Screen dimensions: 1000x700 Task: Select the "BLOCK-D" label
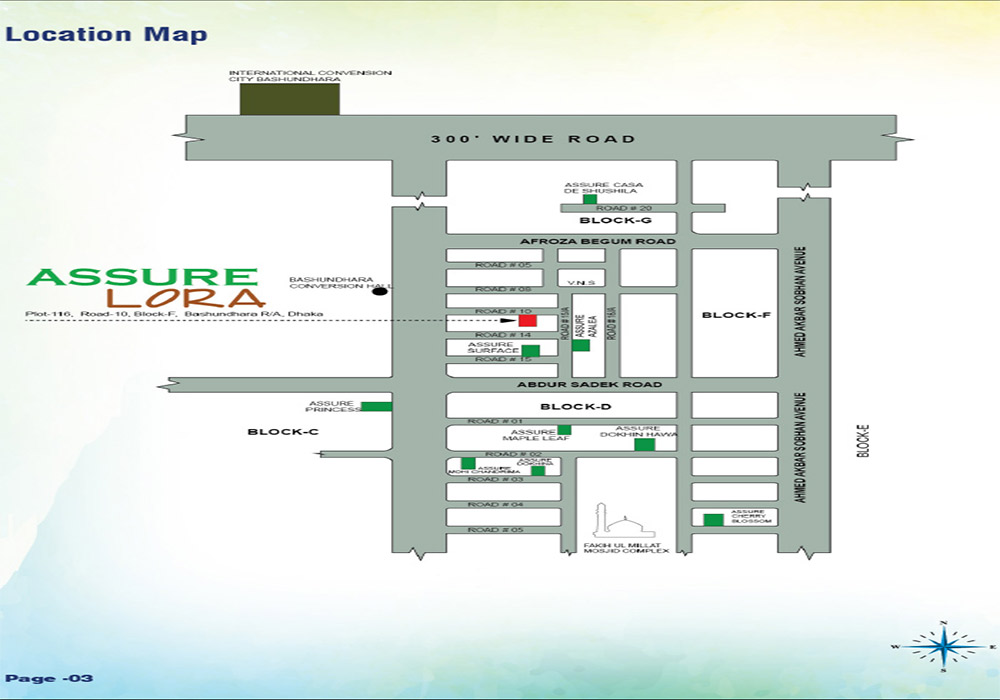click(576, 407)
